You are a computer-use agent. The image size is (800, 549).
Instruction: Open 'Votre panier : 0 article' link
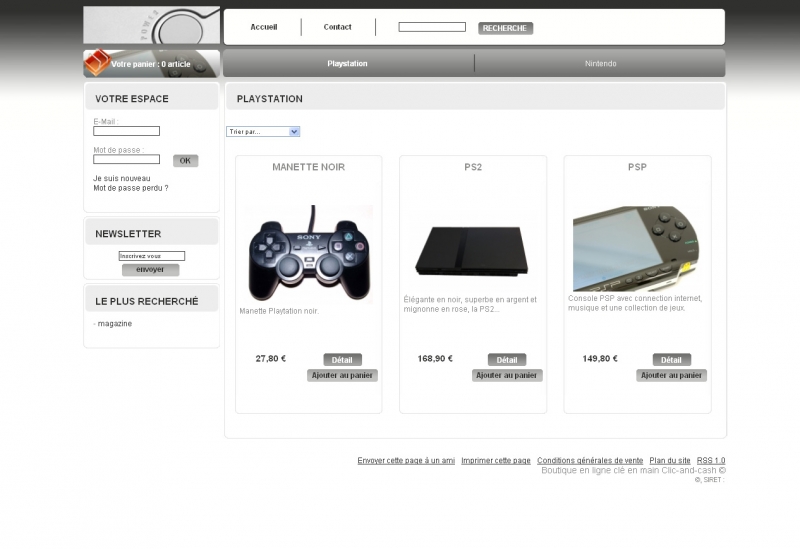click(151, 64)
